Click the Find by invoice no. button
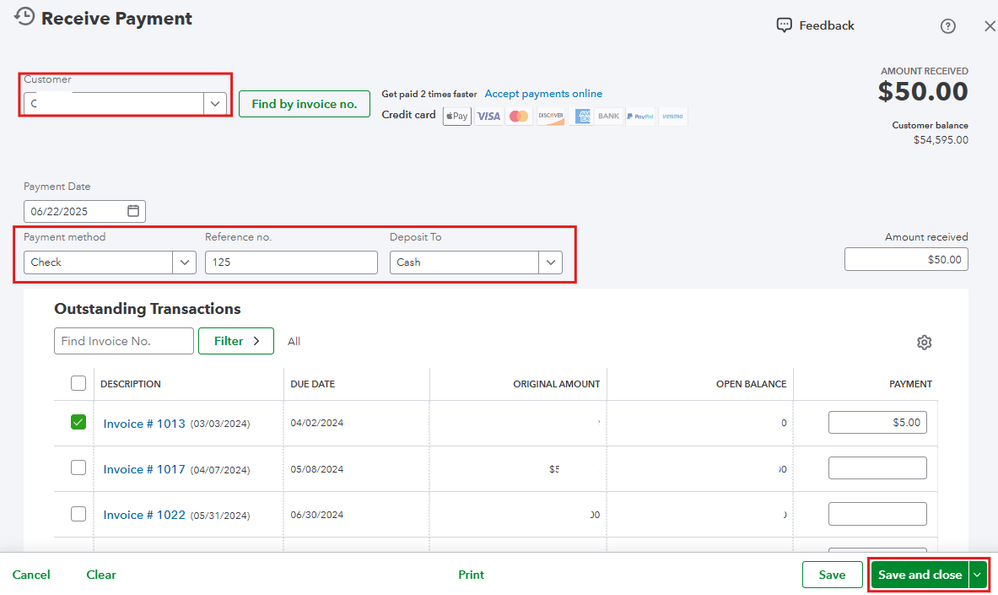This screenshot has height=595, width=998. click(304, 104)
